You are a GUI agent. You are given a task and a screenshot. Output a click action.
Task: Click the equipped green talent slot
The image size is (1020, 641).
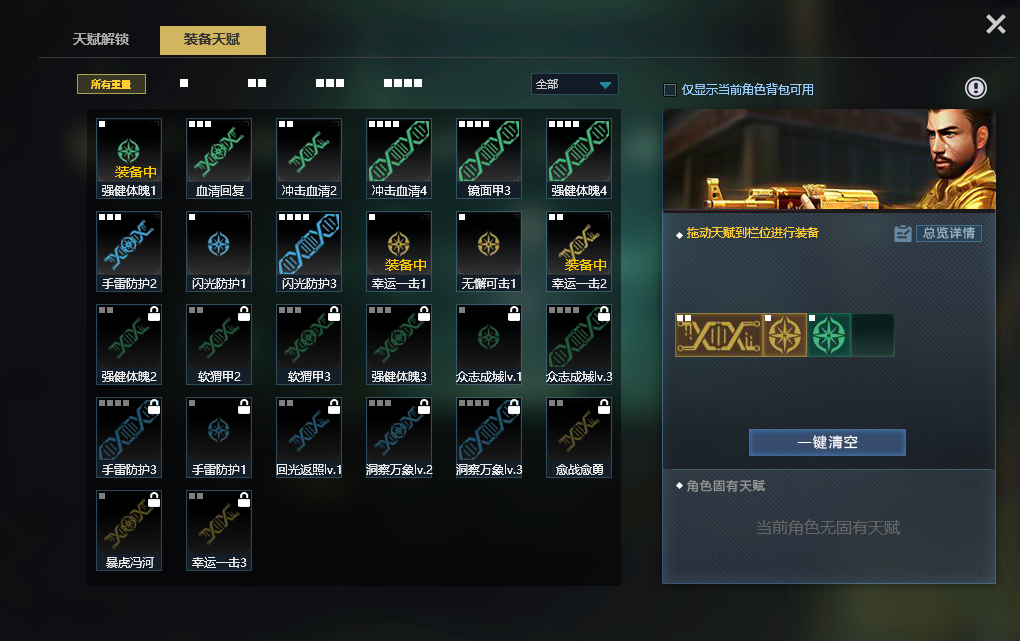[828, 335]
